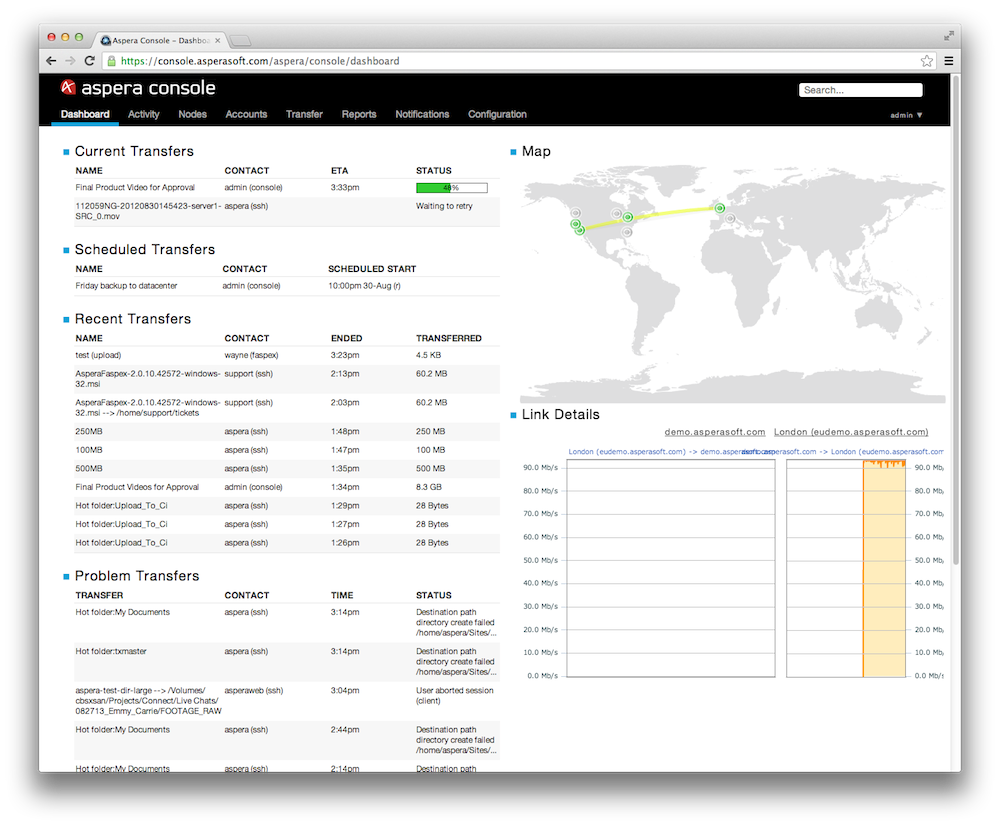Viewport: 1000px width, 826px height.
Task: Open the demo.asperasoft.com link
Action: click(x=714, y=432)
